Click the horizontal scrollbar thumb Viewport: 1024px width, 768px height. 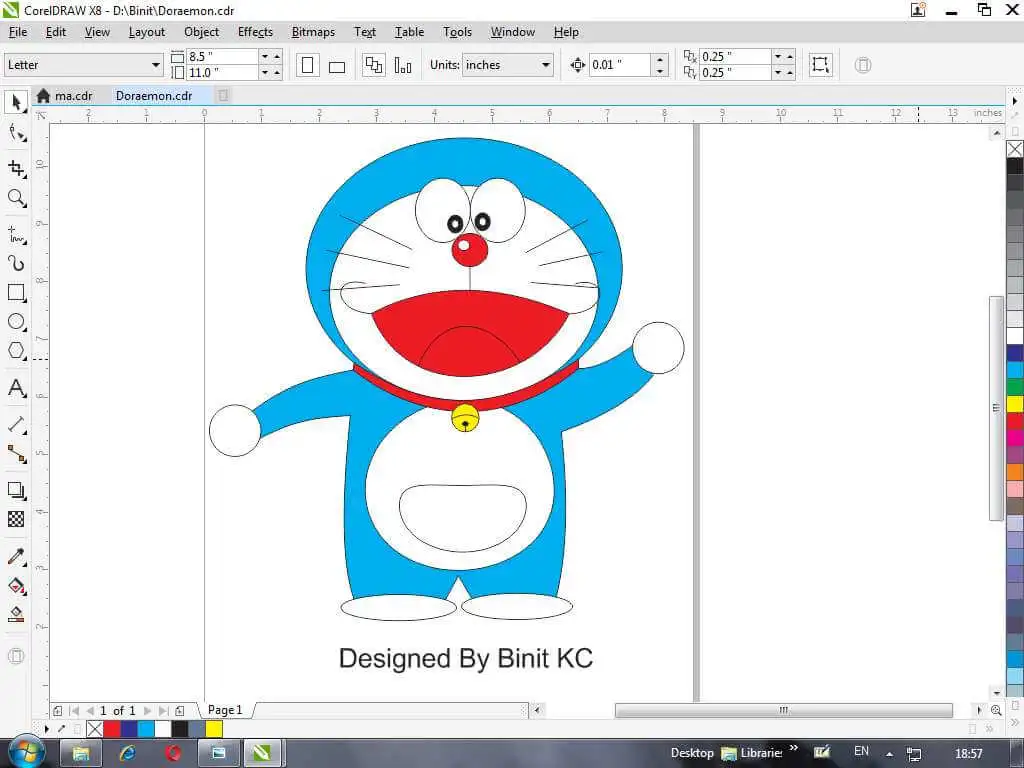(783, 710)
